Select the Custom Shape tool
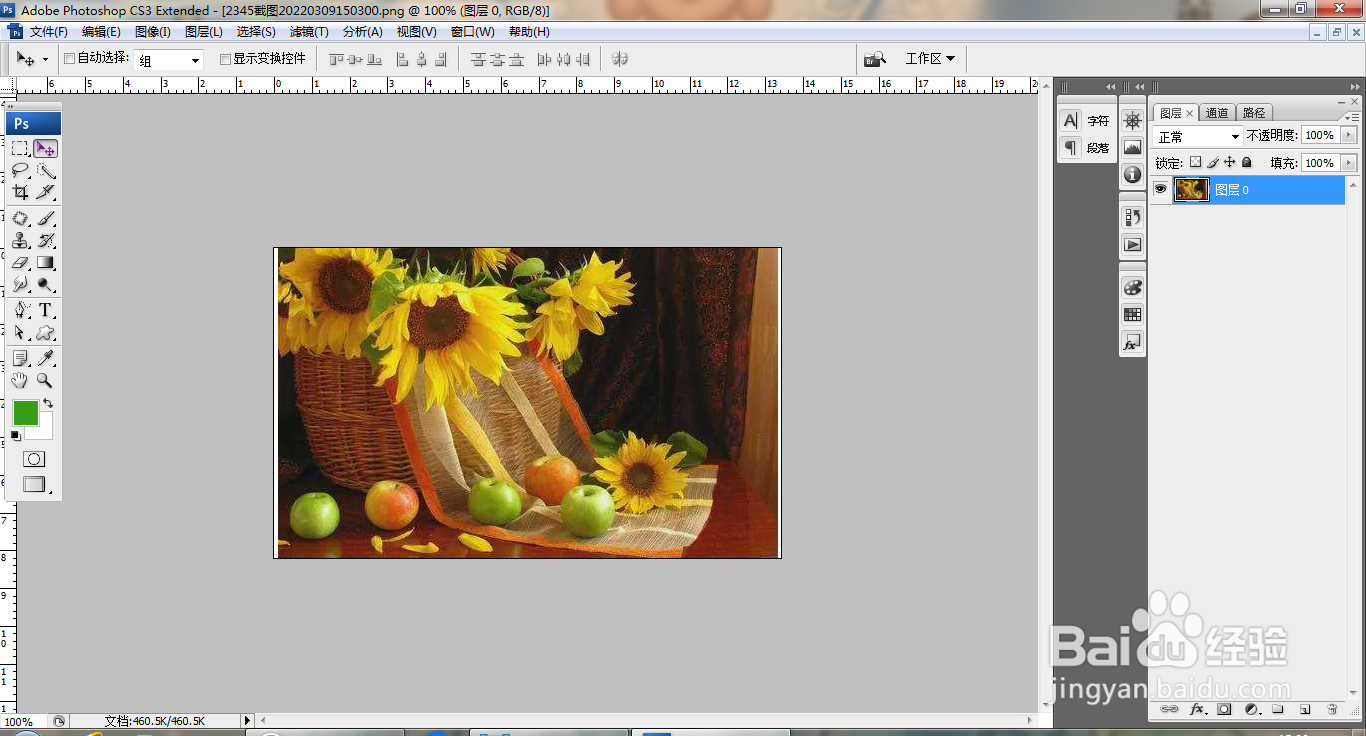This screenshot has height=736, width=1366. coord(46,332)
